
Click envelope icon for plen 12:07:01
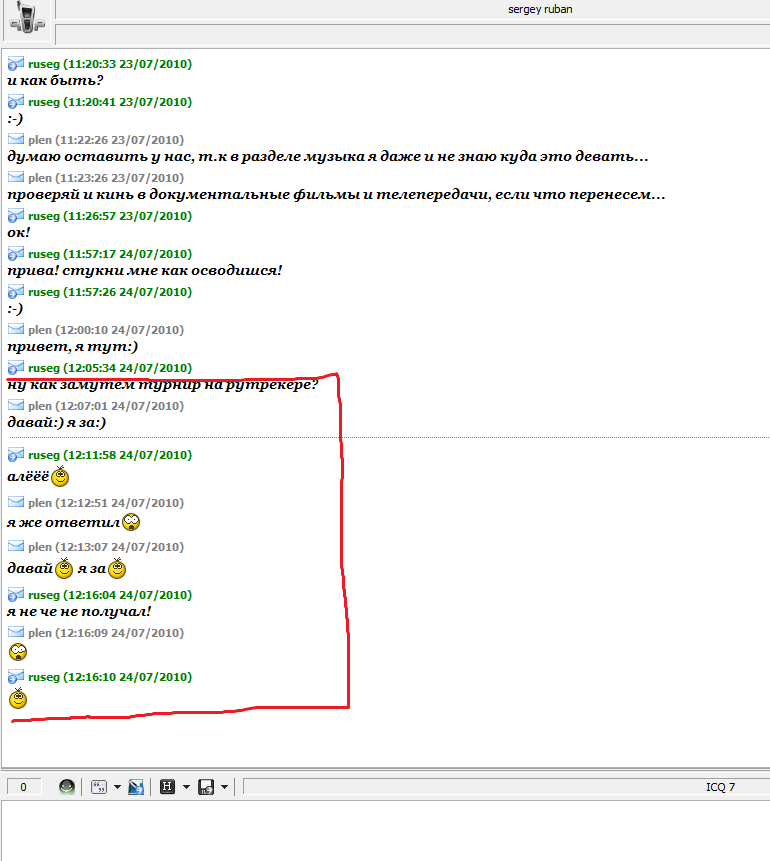click(16, 405)
